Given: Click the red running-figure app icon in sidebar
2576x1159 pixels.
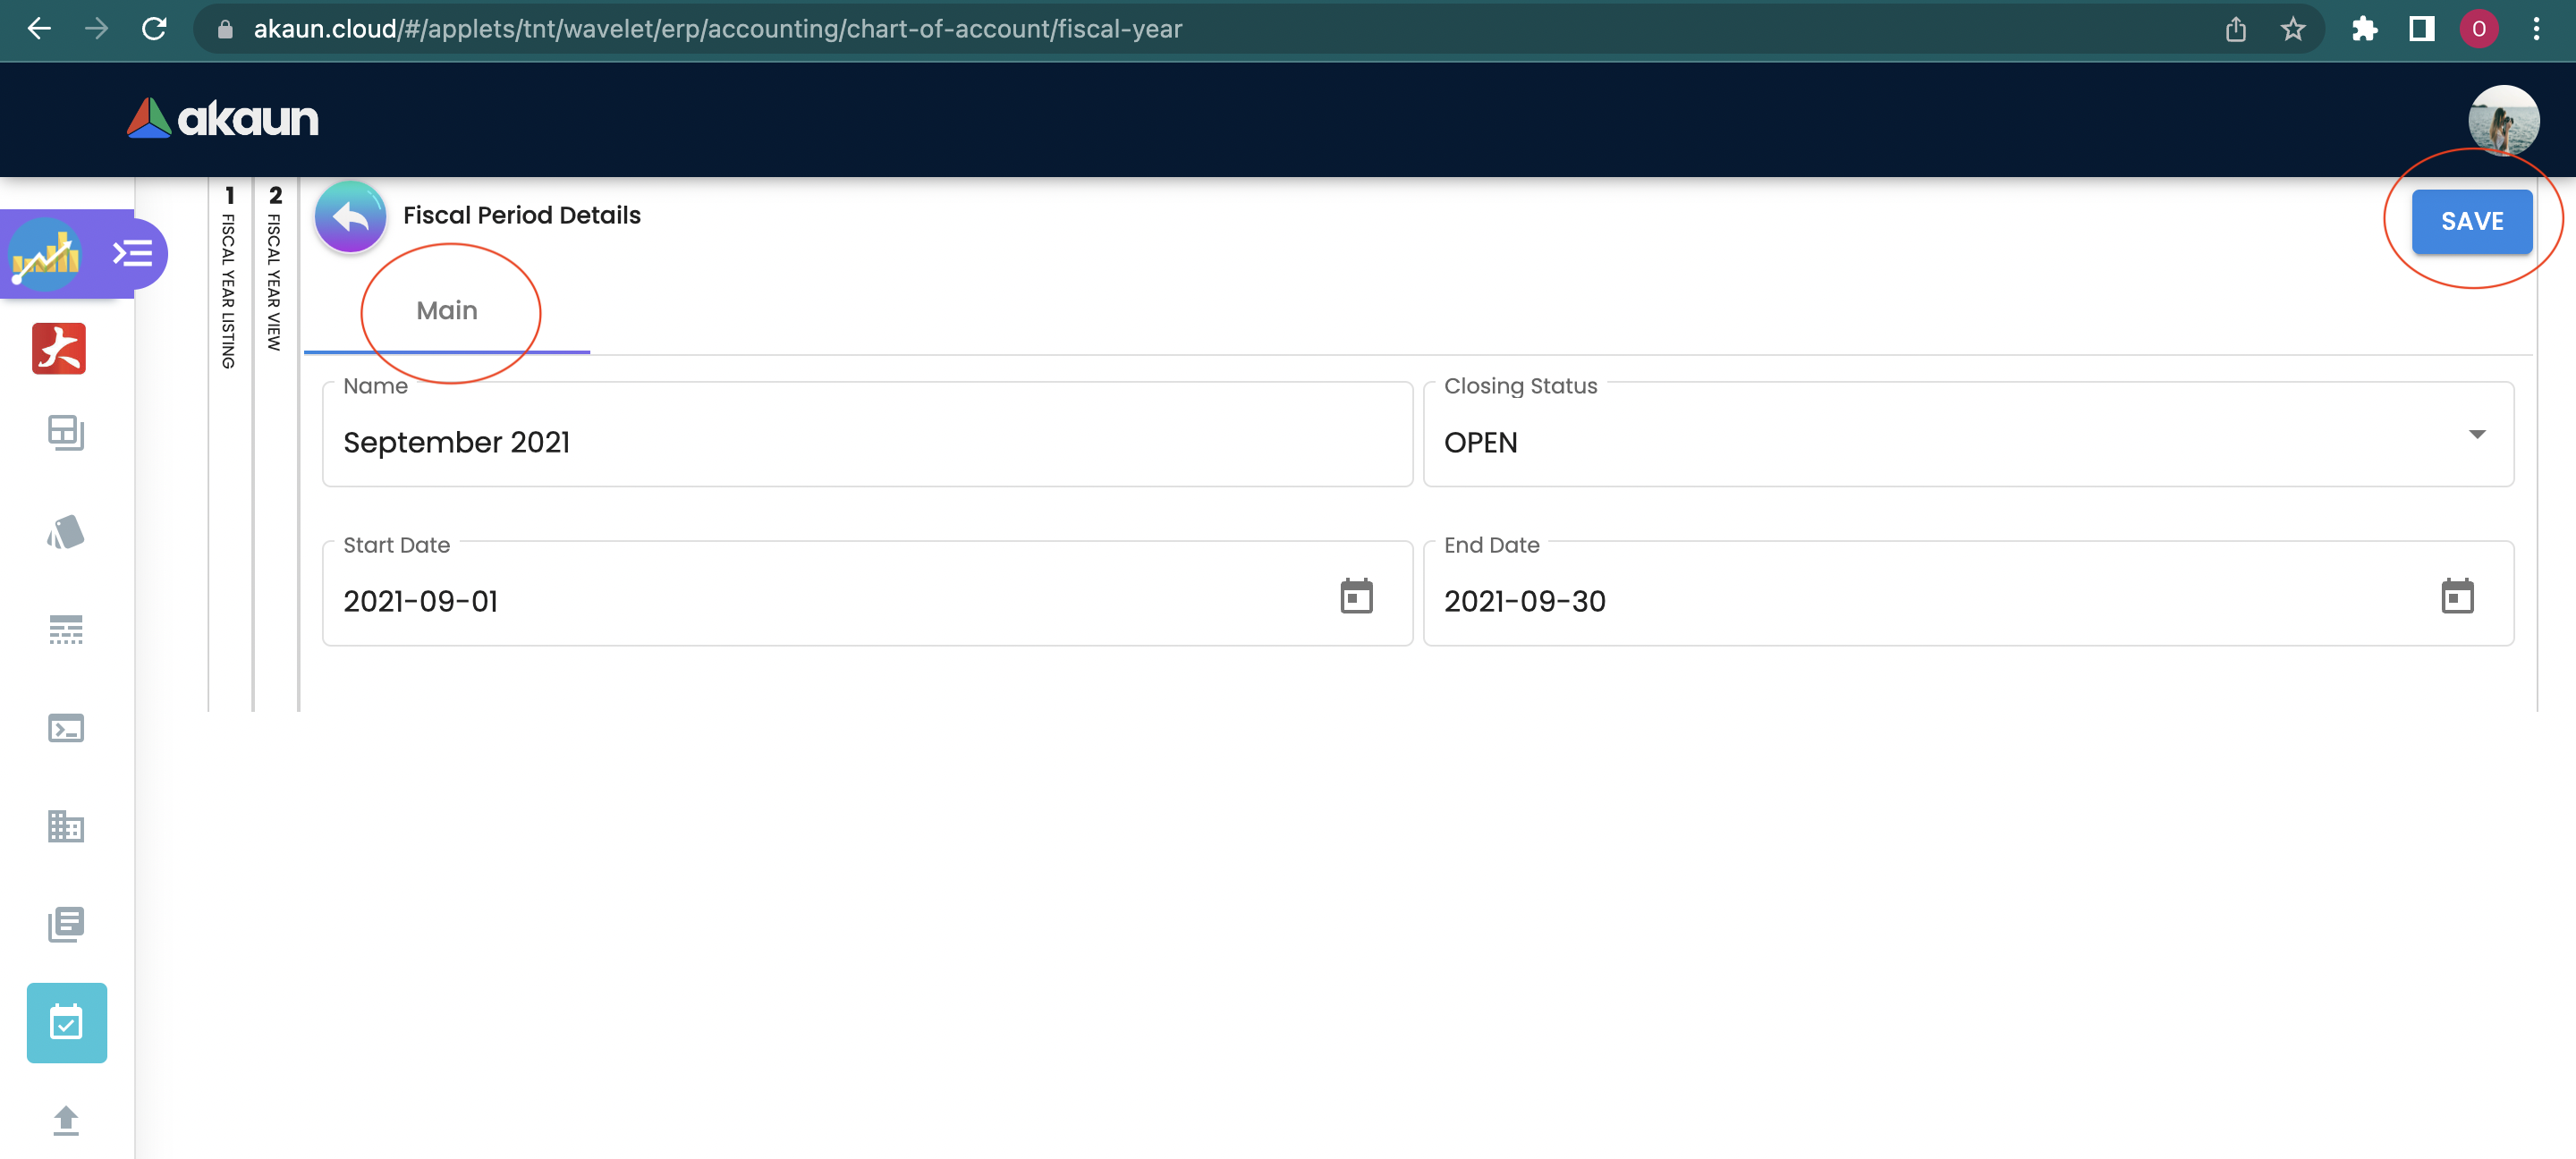Looking at the screenshot, I should 59,349.
